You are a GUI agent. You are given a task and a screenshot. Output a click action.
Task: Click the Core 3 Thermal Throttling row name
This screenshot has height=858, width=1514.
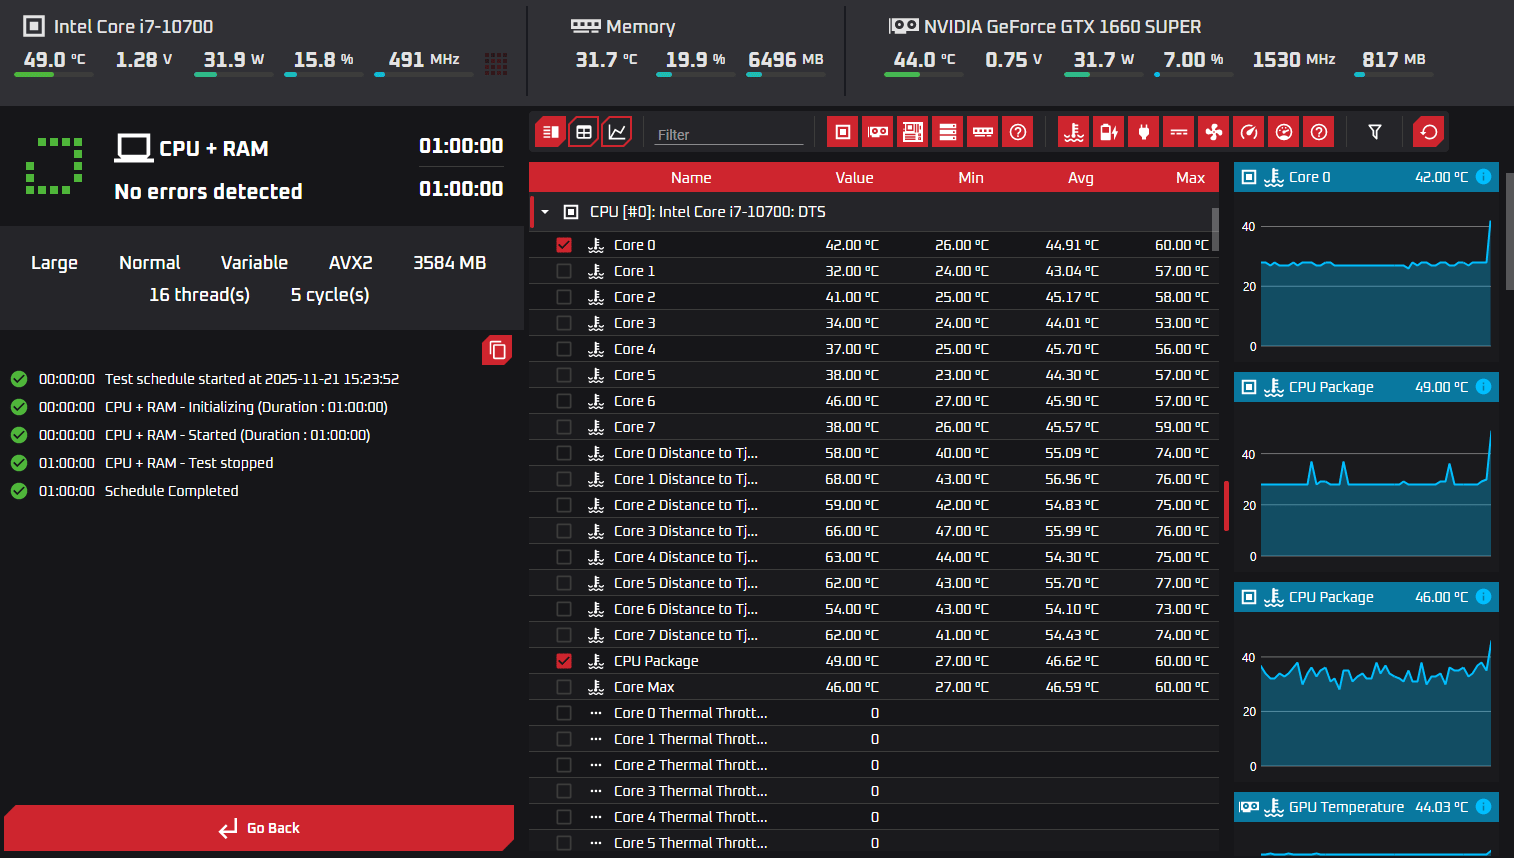tap(691, 791)
